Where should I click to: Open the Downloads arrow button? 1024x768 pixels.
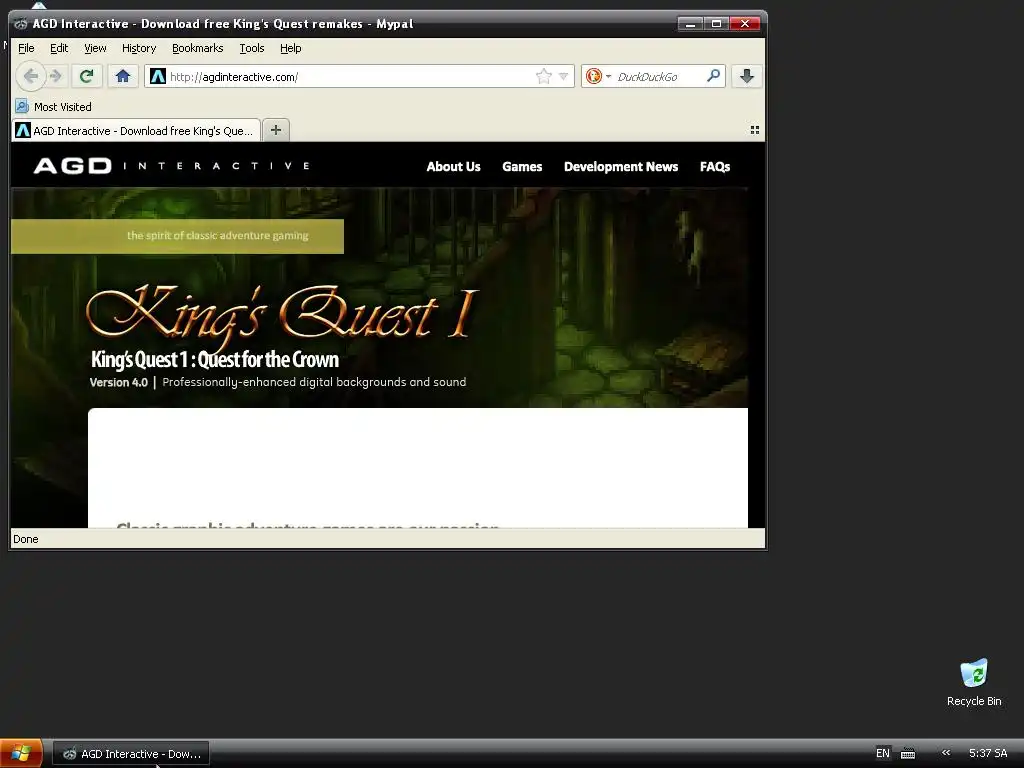(x=746, y=76)
